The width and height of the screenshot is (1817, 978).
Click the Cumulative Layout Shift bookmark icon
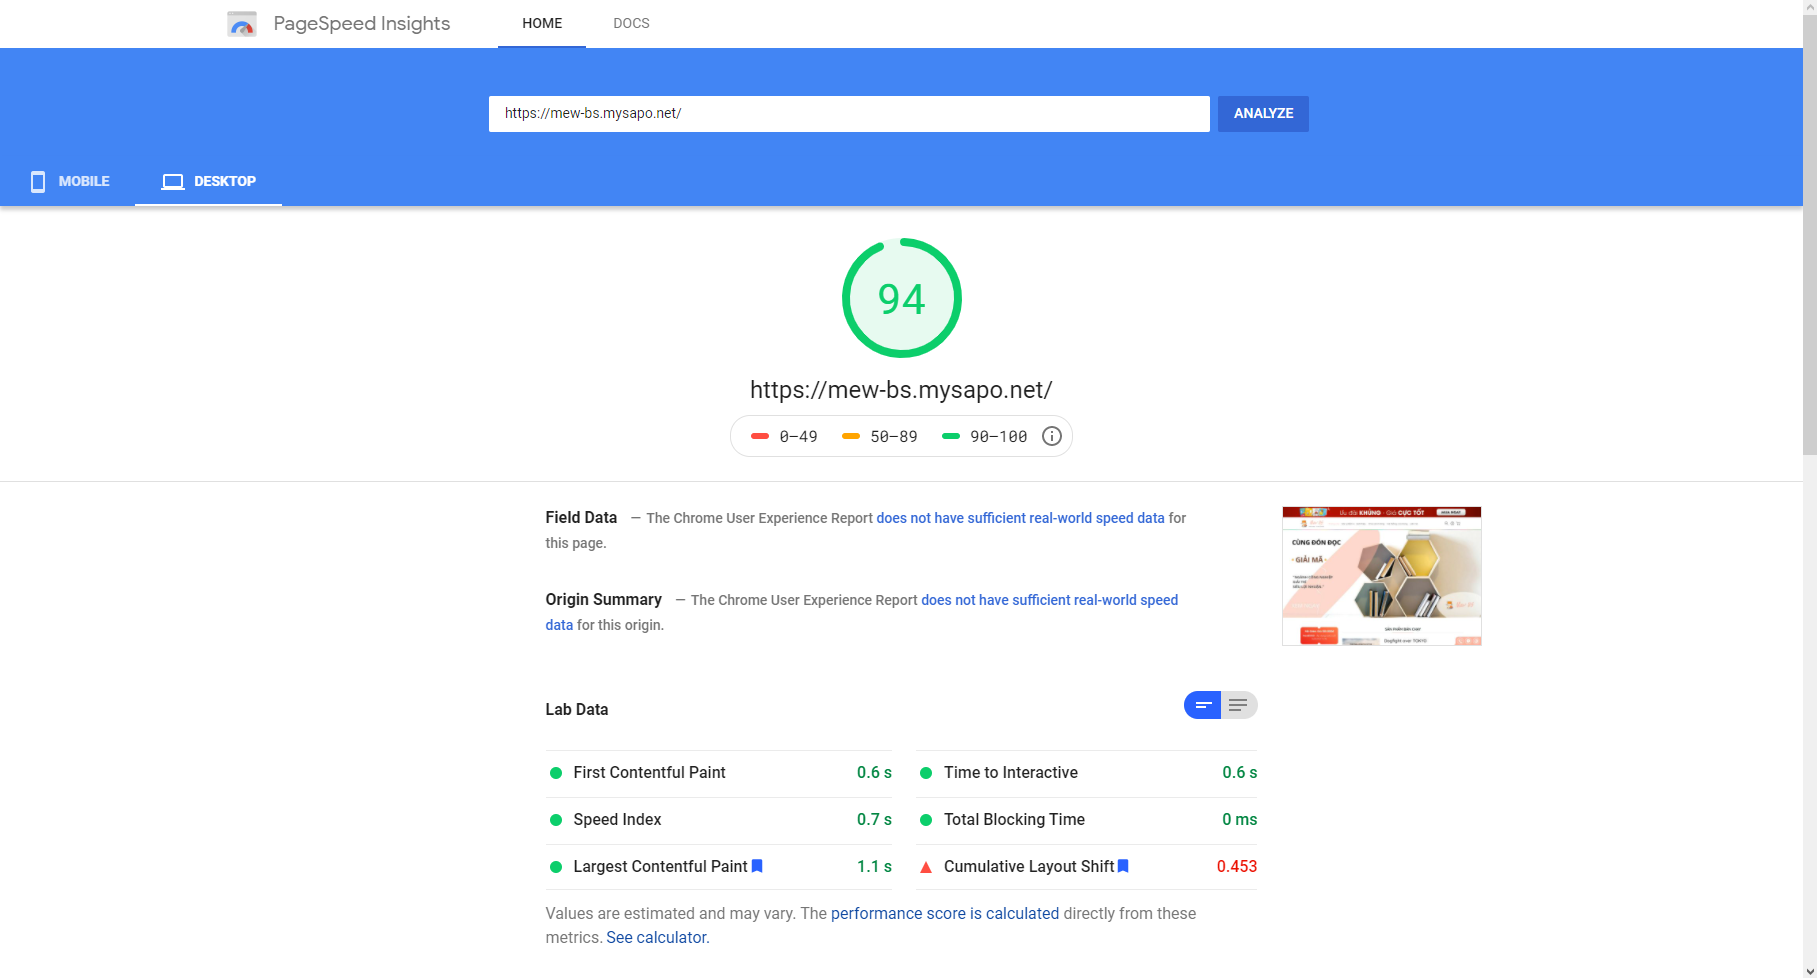click(1123, 866)
